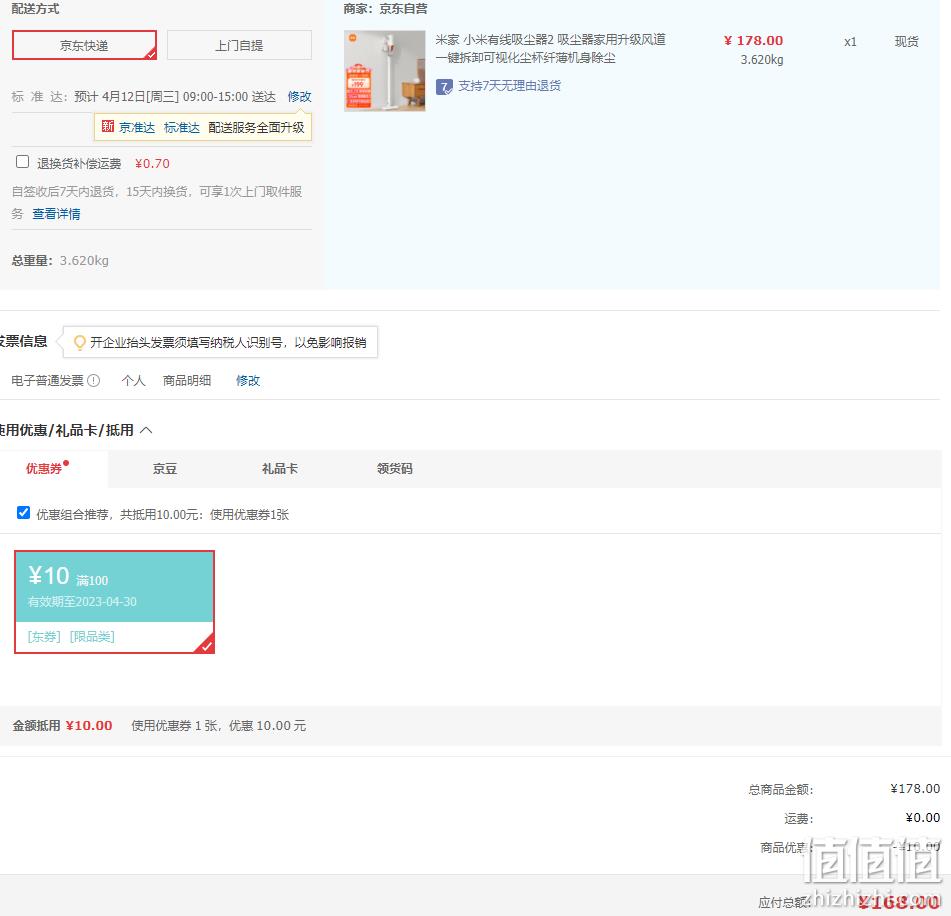Image resolution: width=951 pixels, height=916 pixels.
Task: Click the 运费 ¥0.00 value
Action: pos(922,818)
